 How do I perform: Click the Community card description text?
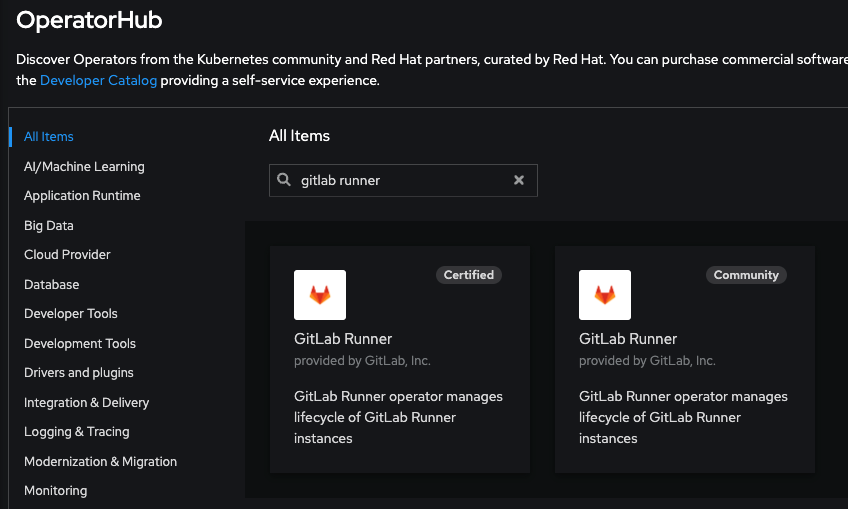coord(683,417)
